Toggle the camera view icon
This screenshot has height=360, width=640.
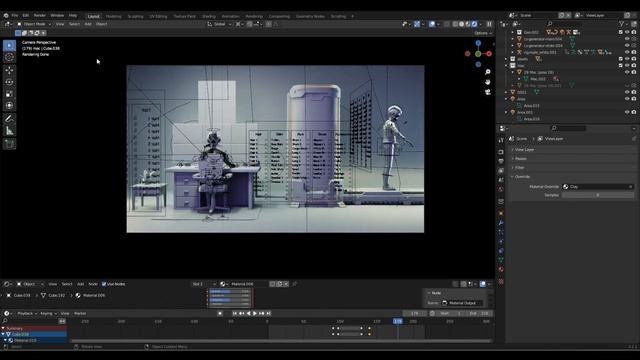tap(488, 92)
